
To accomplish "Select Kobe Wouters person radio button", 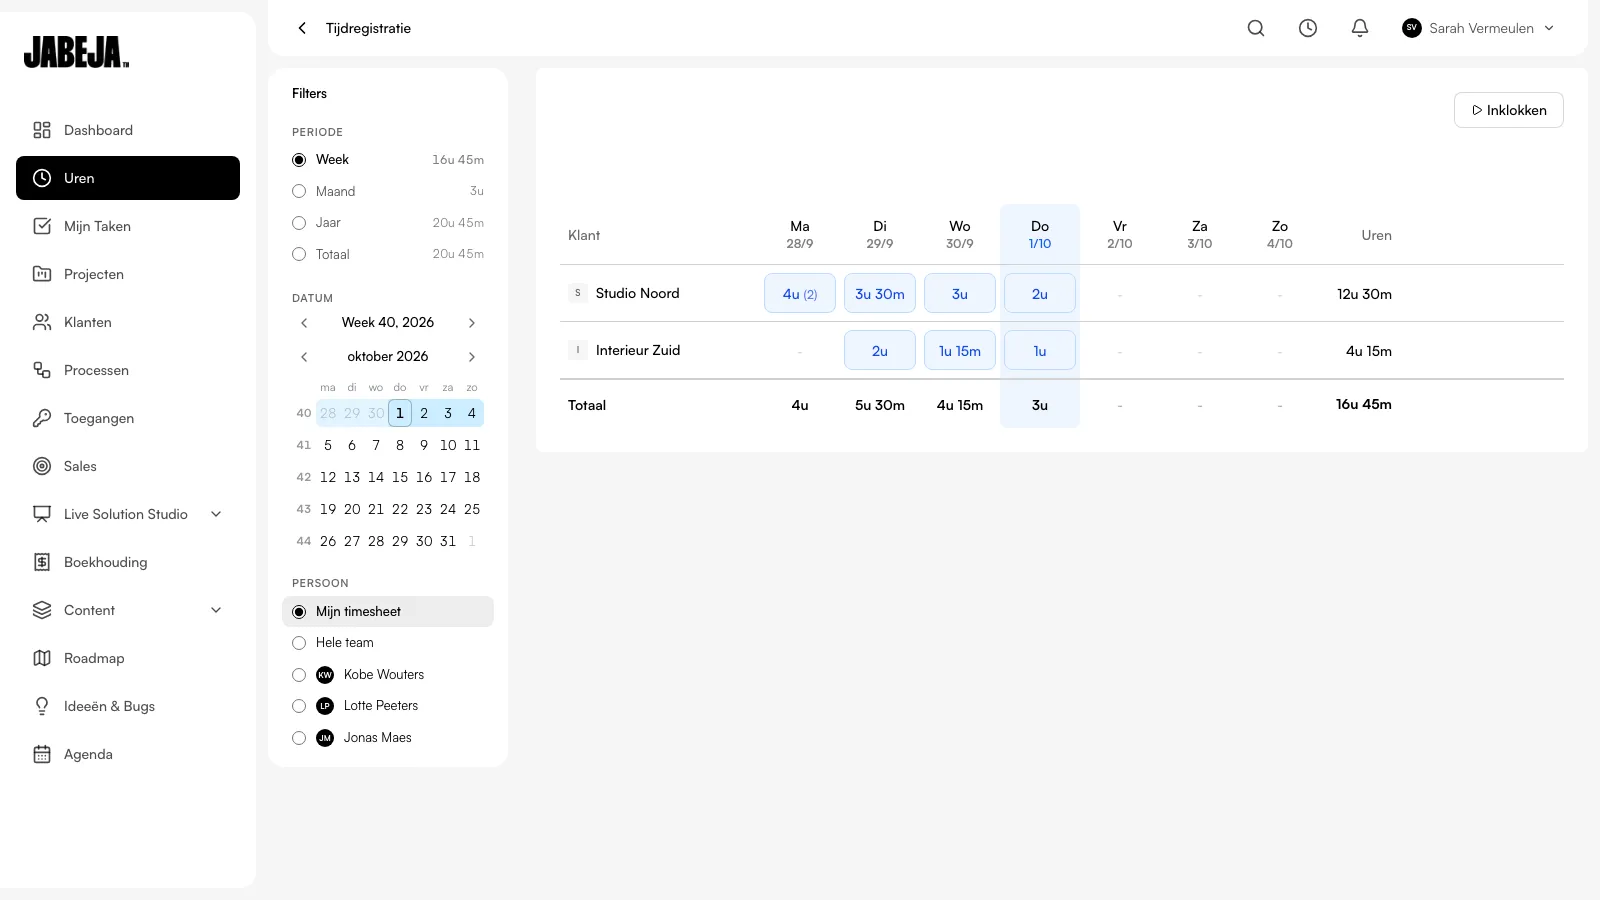I will pyautogui.click(x=299, y=675).
